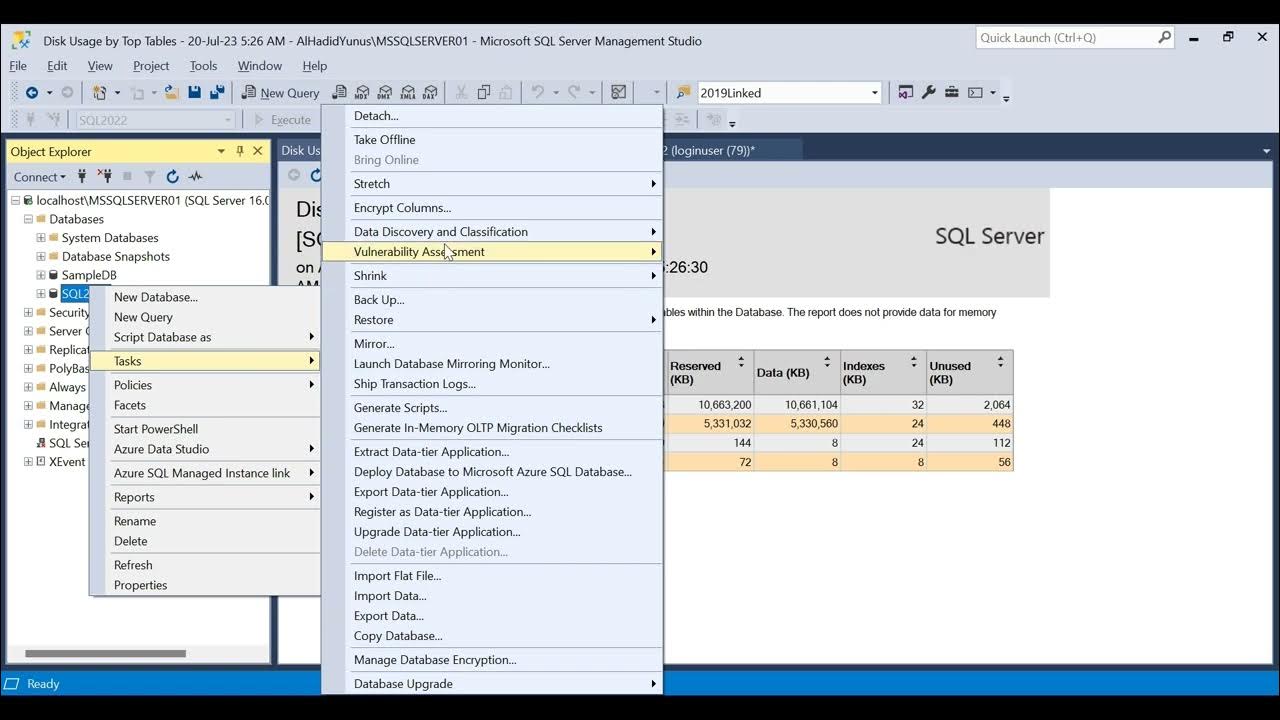Sort report by Reserved (KB) column
The height and width of the screenshot is (720, 1280).
(741, 362)
